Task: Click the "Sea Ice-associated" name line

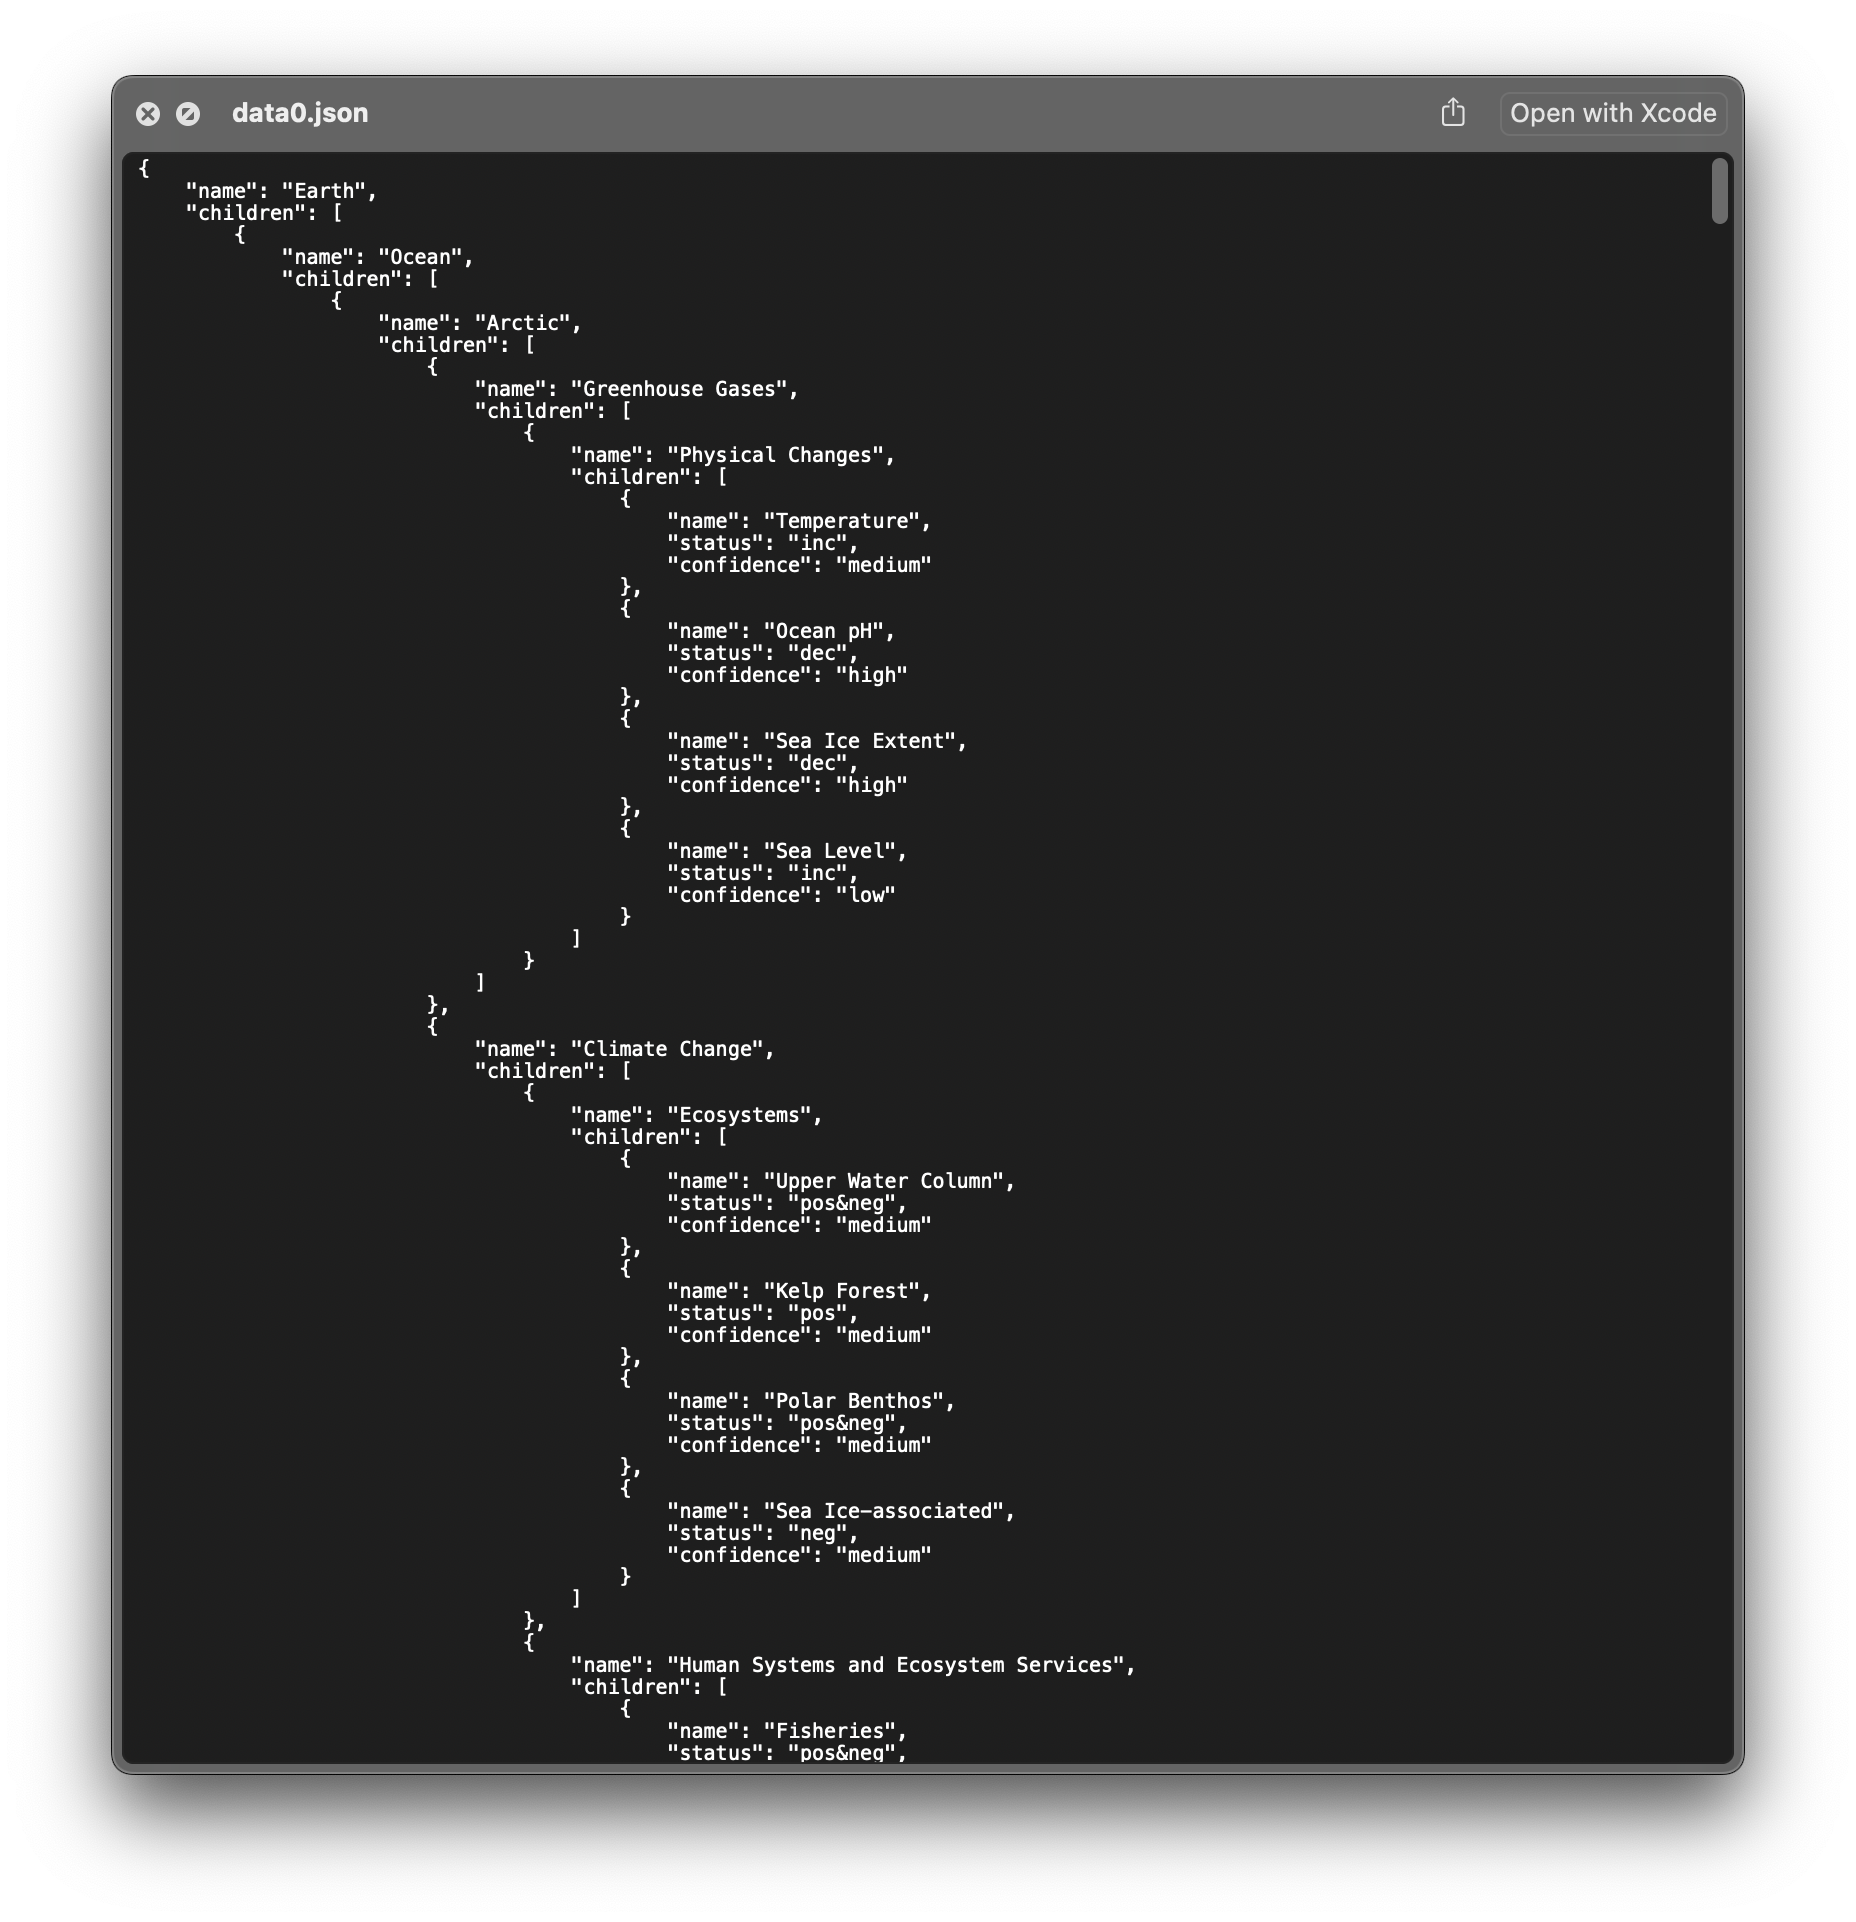Action: point(840,1511)
